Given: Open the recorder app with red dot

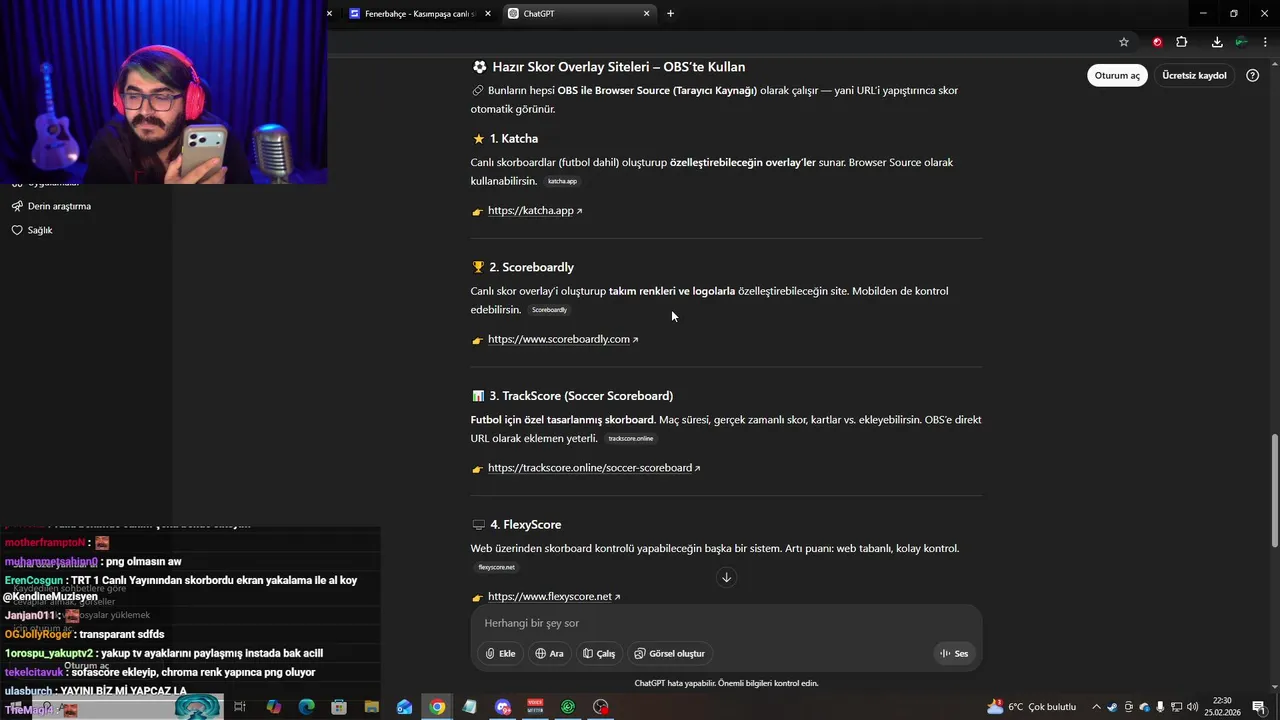Looking at the screenshot, I should (x=600, y=707).
